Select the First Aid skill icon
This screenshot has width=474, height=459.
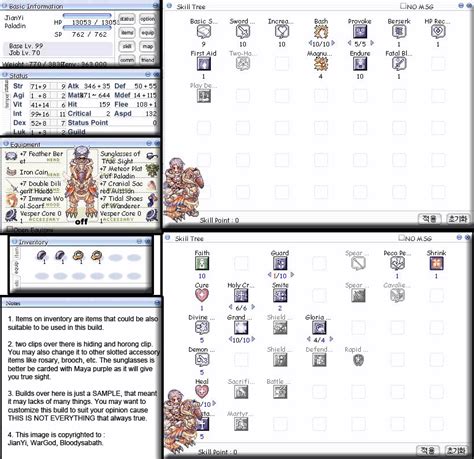[204, 64]
